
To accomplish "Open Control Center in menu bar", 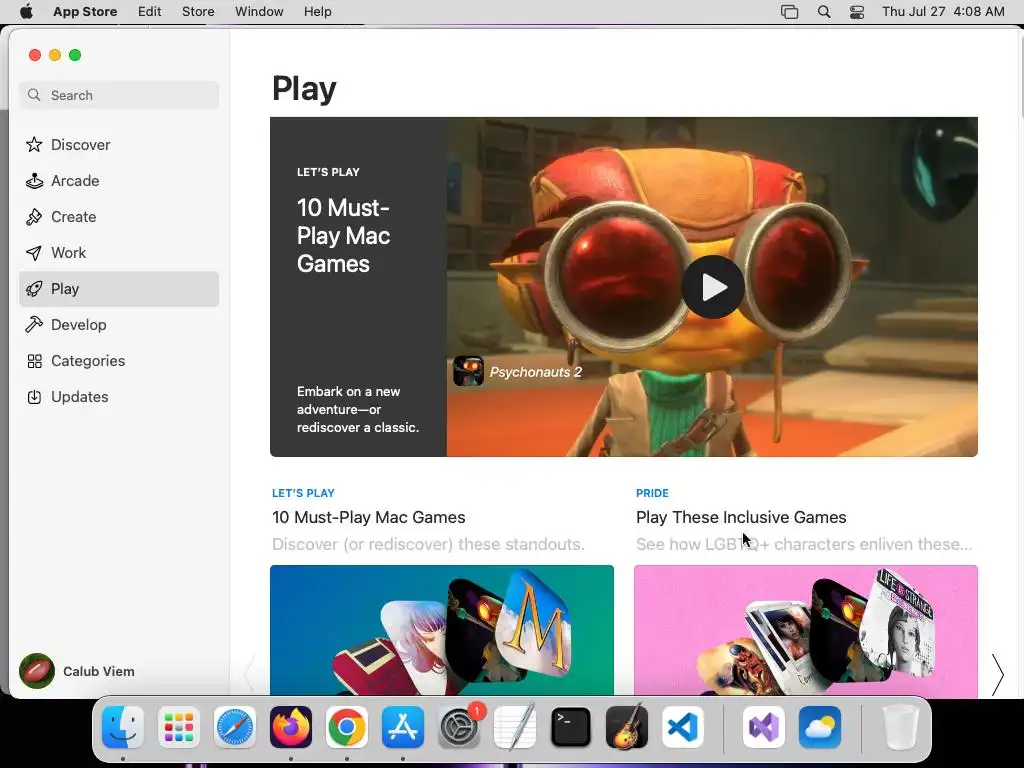I will (x=857, y=12).
